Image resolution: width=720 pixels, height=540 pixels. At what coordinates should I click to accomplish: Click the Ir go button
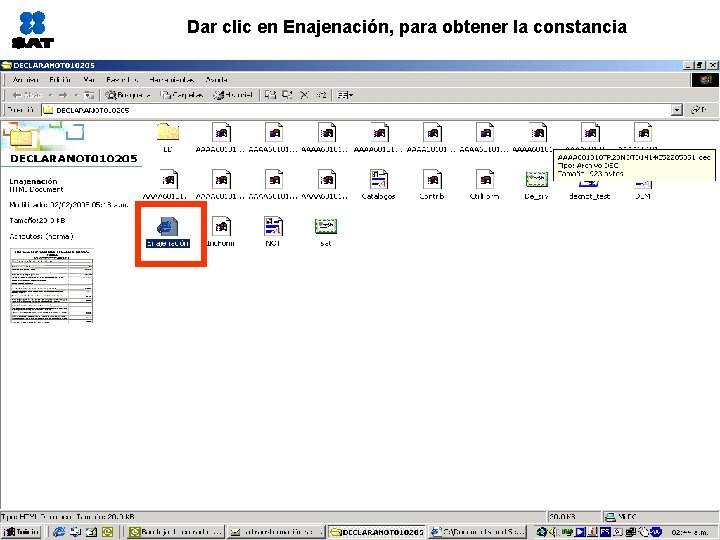[x=698, y=110]
